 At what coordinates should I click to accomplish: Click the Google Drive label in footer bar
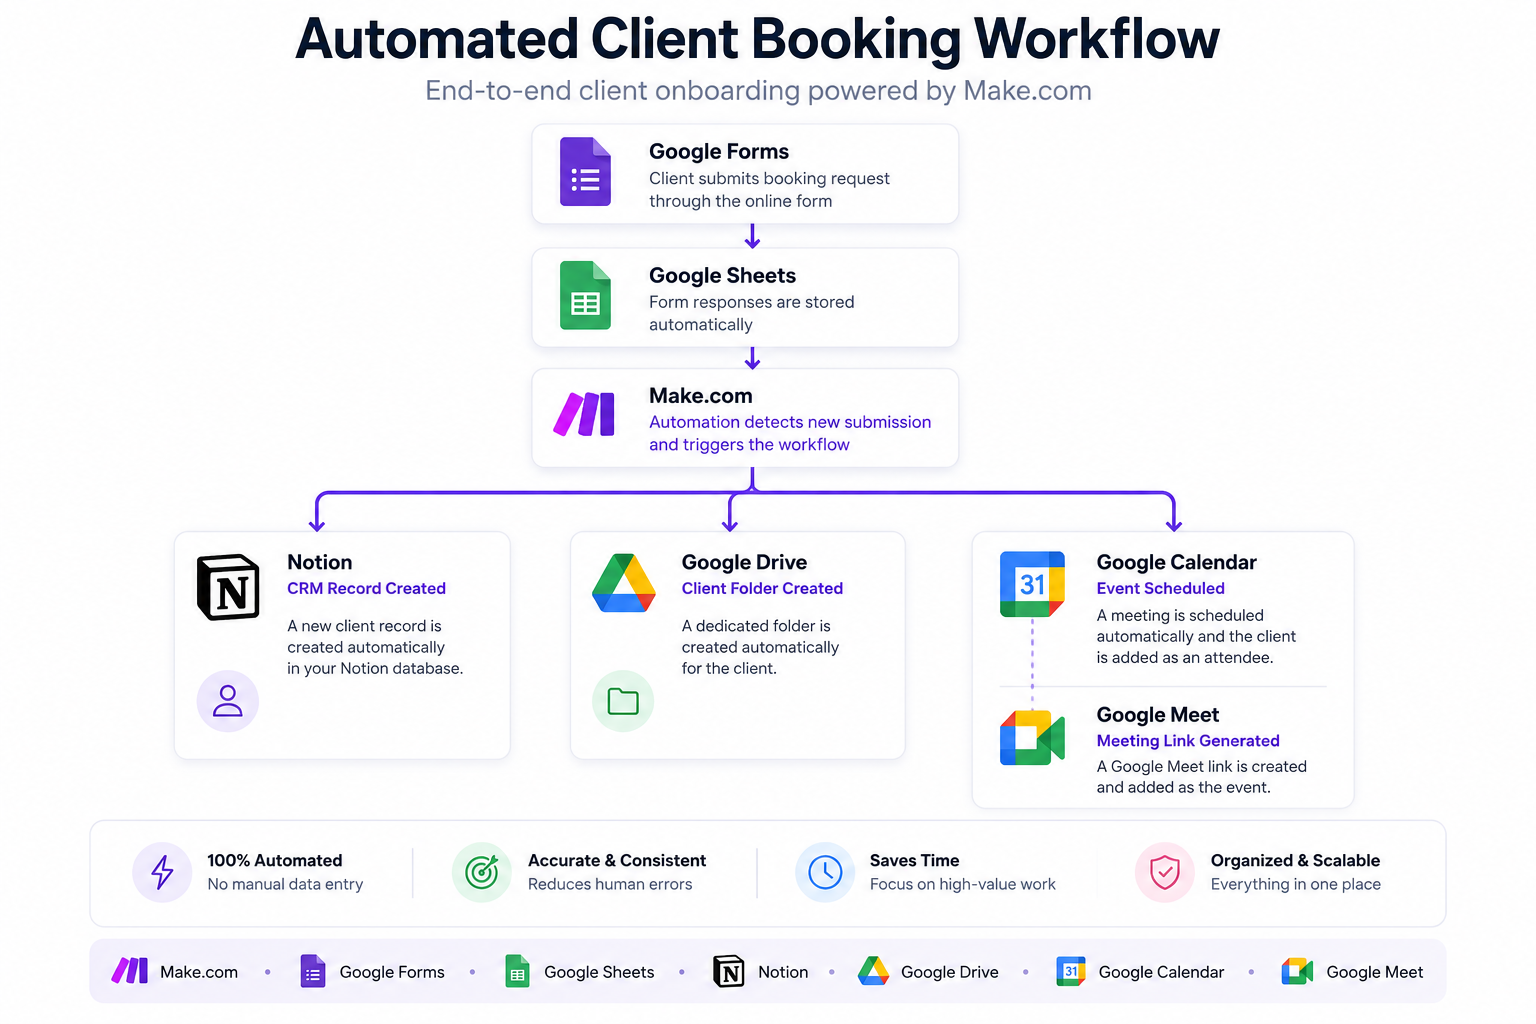pos(949,972)
